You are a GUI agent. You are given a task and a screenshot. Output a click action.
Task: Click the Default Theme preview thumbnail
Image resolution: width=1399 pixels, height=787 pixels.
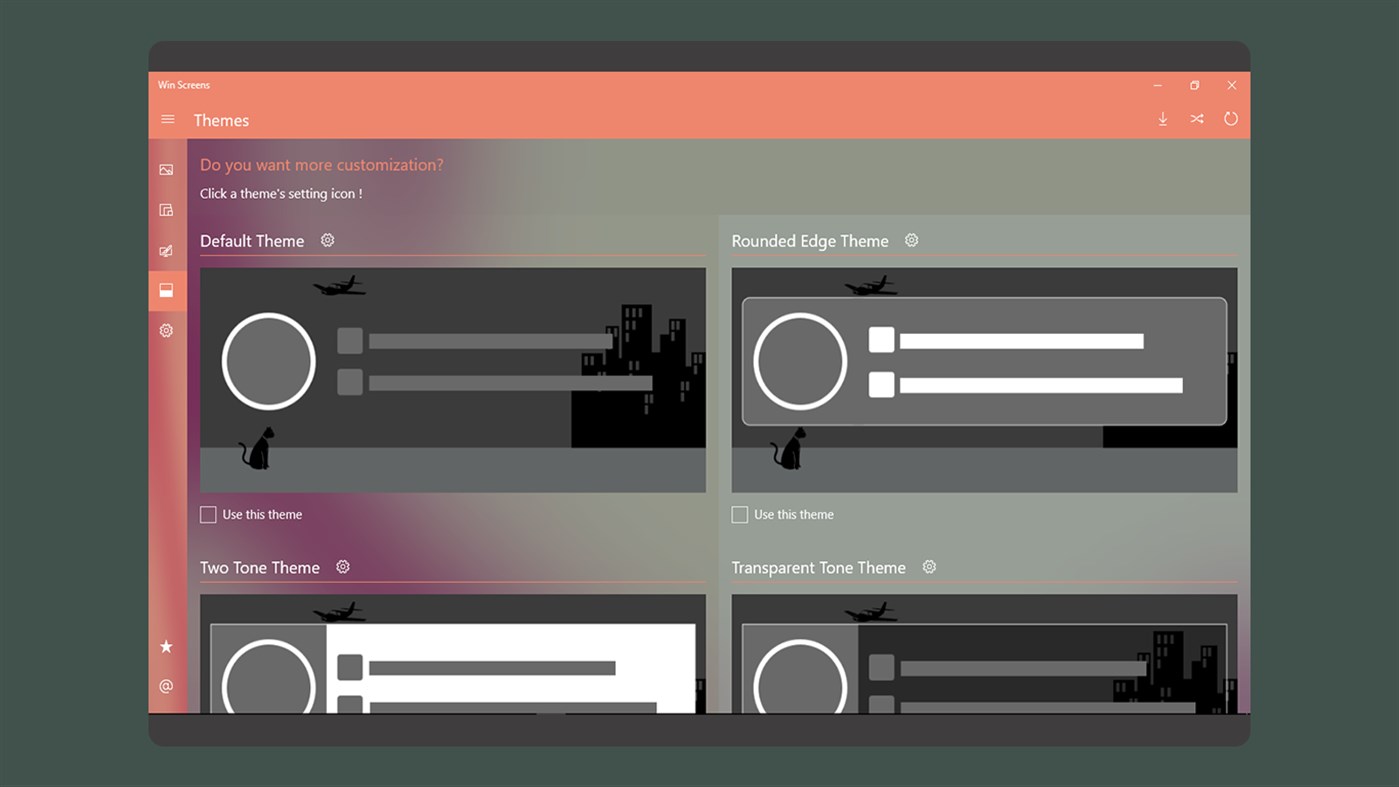coord(452,380)
